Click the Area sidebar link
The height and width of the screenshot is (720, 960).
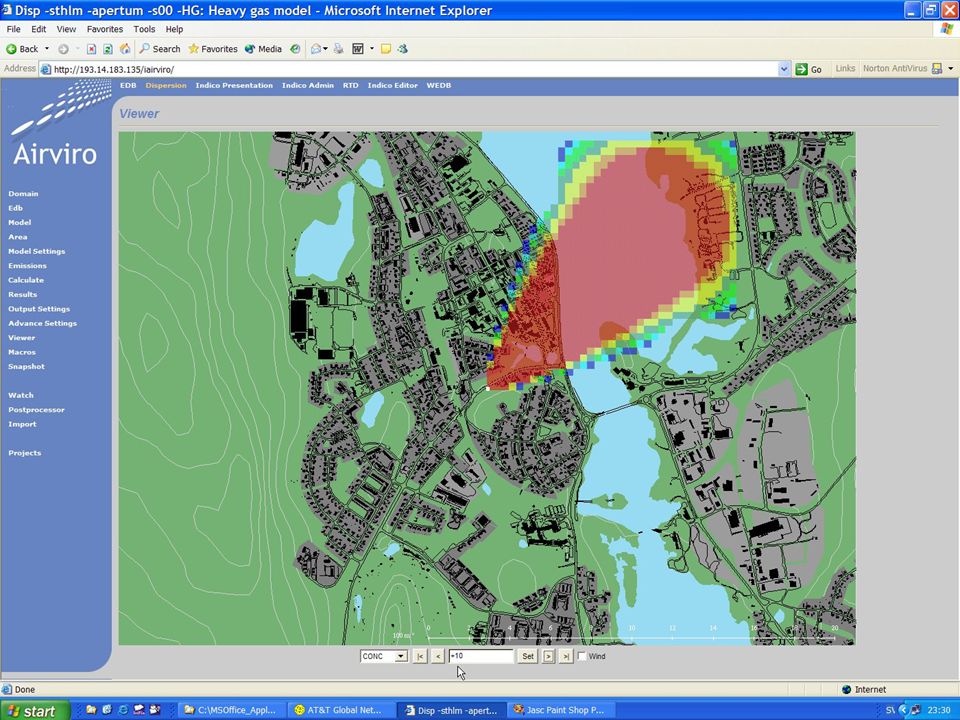pos(18,237)
